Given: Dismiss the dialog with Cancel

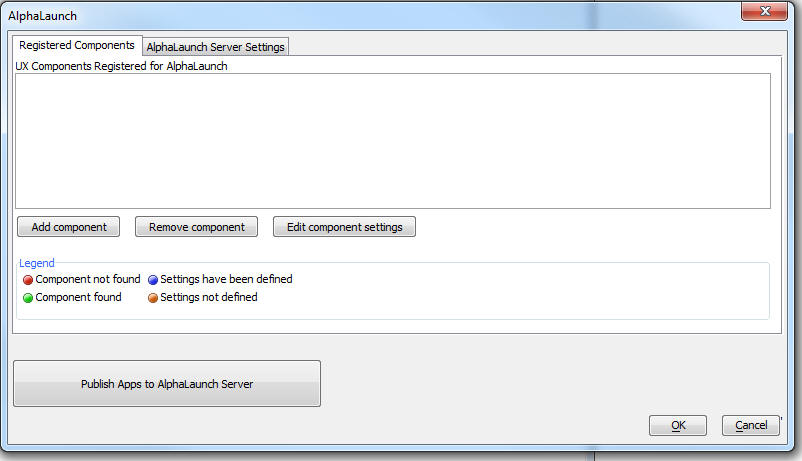Looking at the screenshot, I should click(751, 425).
